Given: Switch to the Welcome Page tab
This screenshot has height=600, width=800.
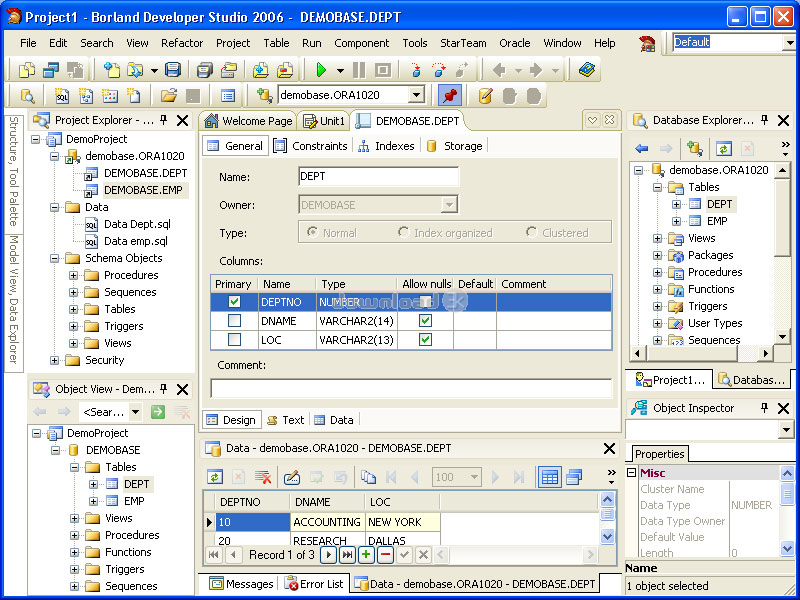Looking at the screenshot, I should coord(248,121).
